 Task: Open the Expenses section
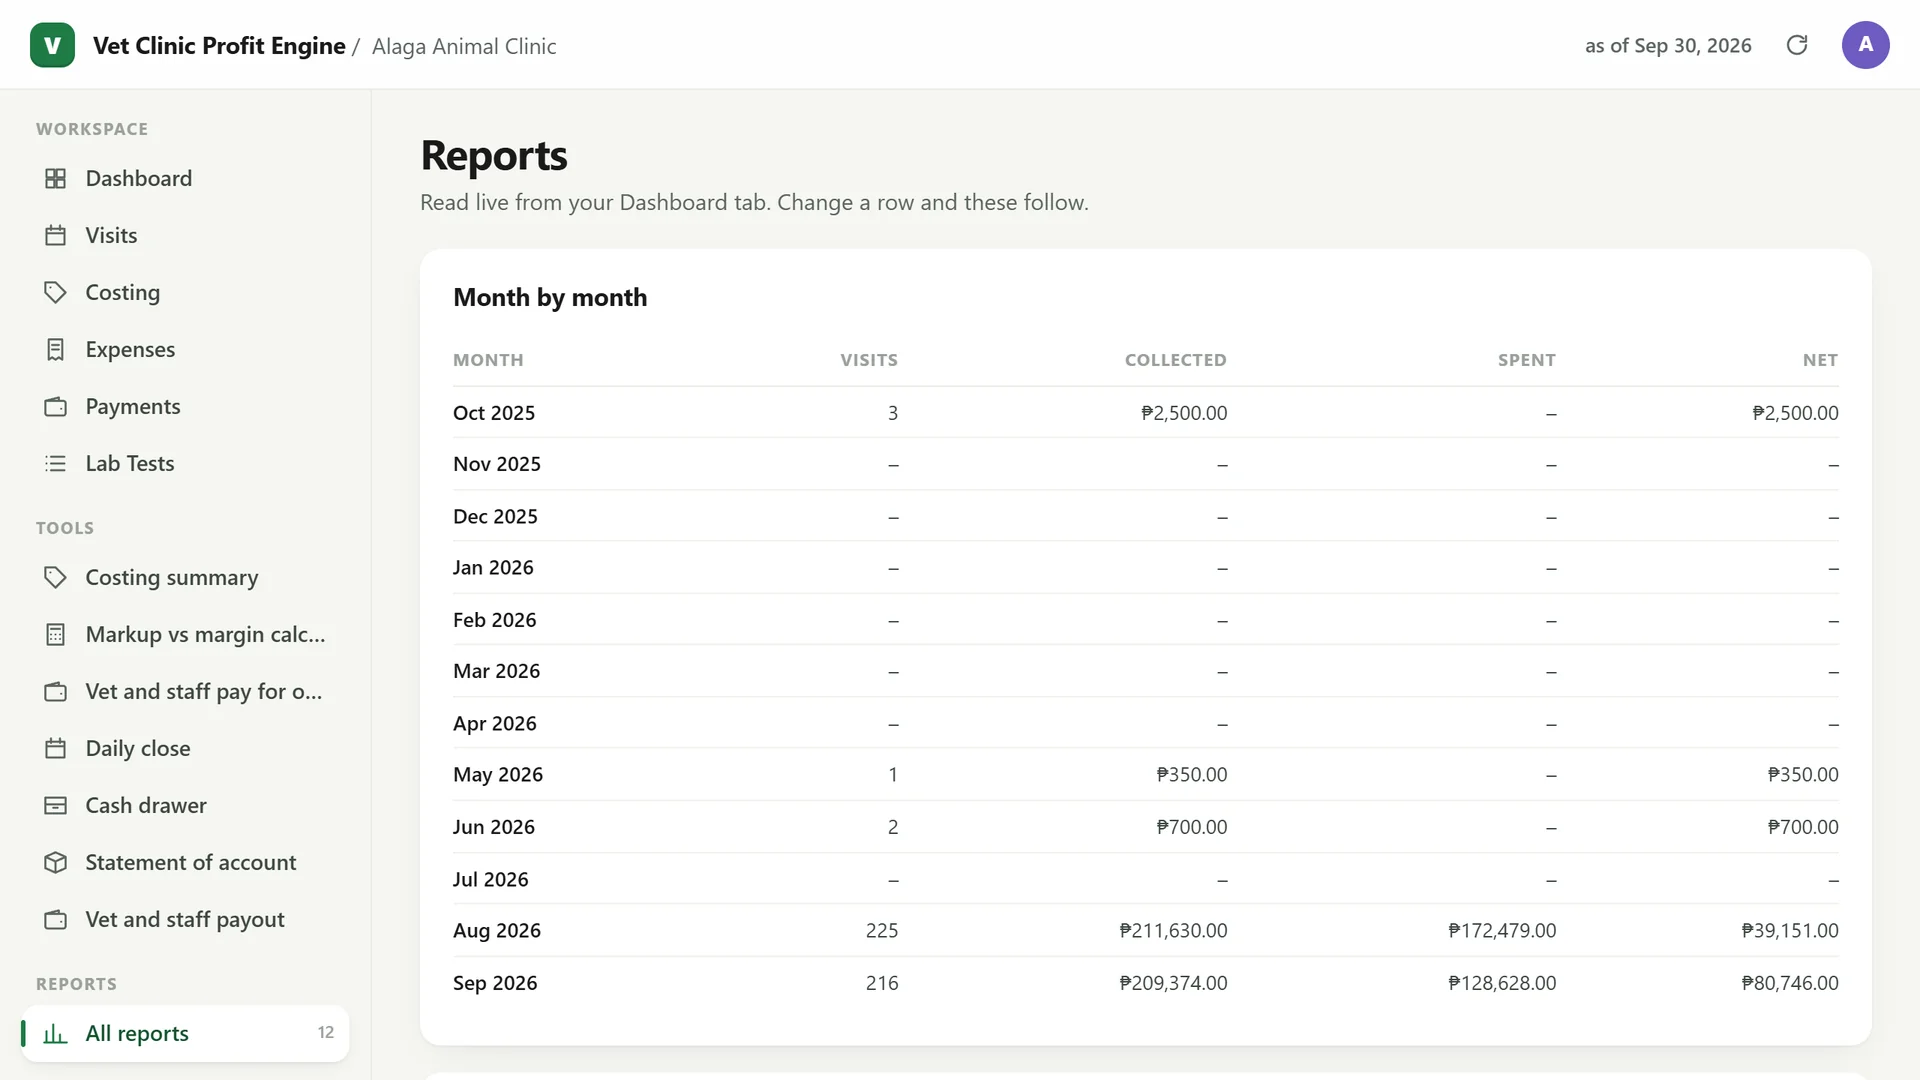185,349
